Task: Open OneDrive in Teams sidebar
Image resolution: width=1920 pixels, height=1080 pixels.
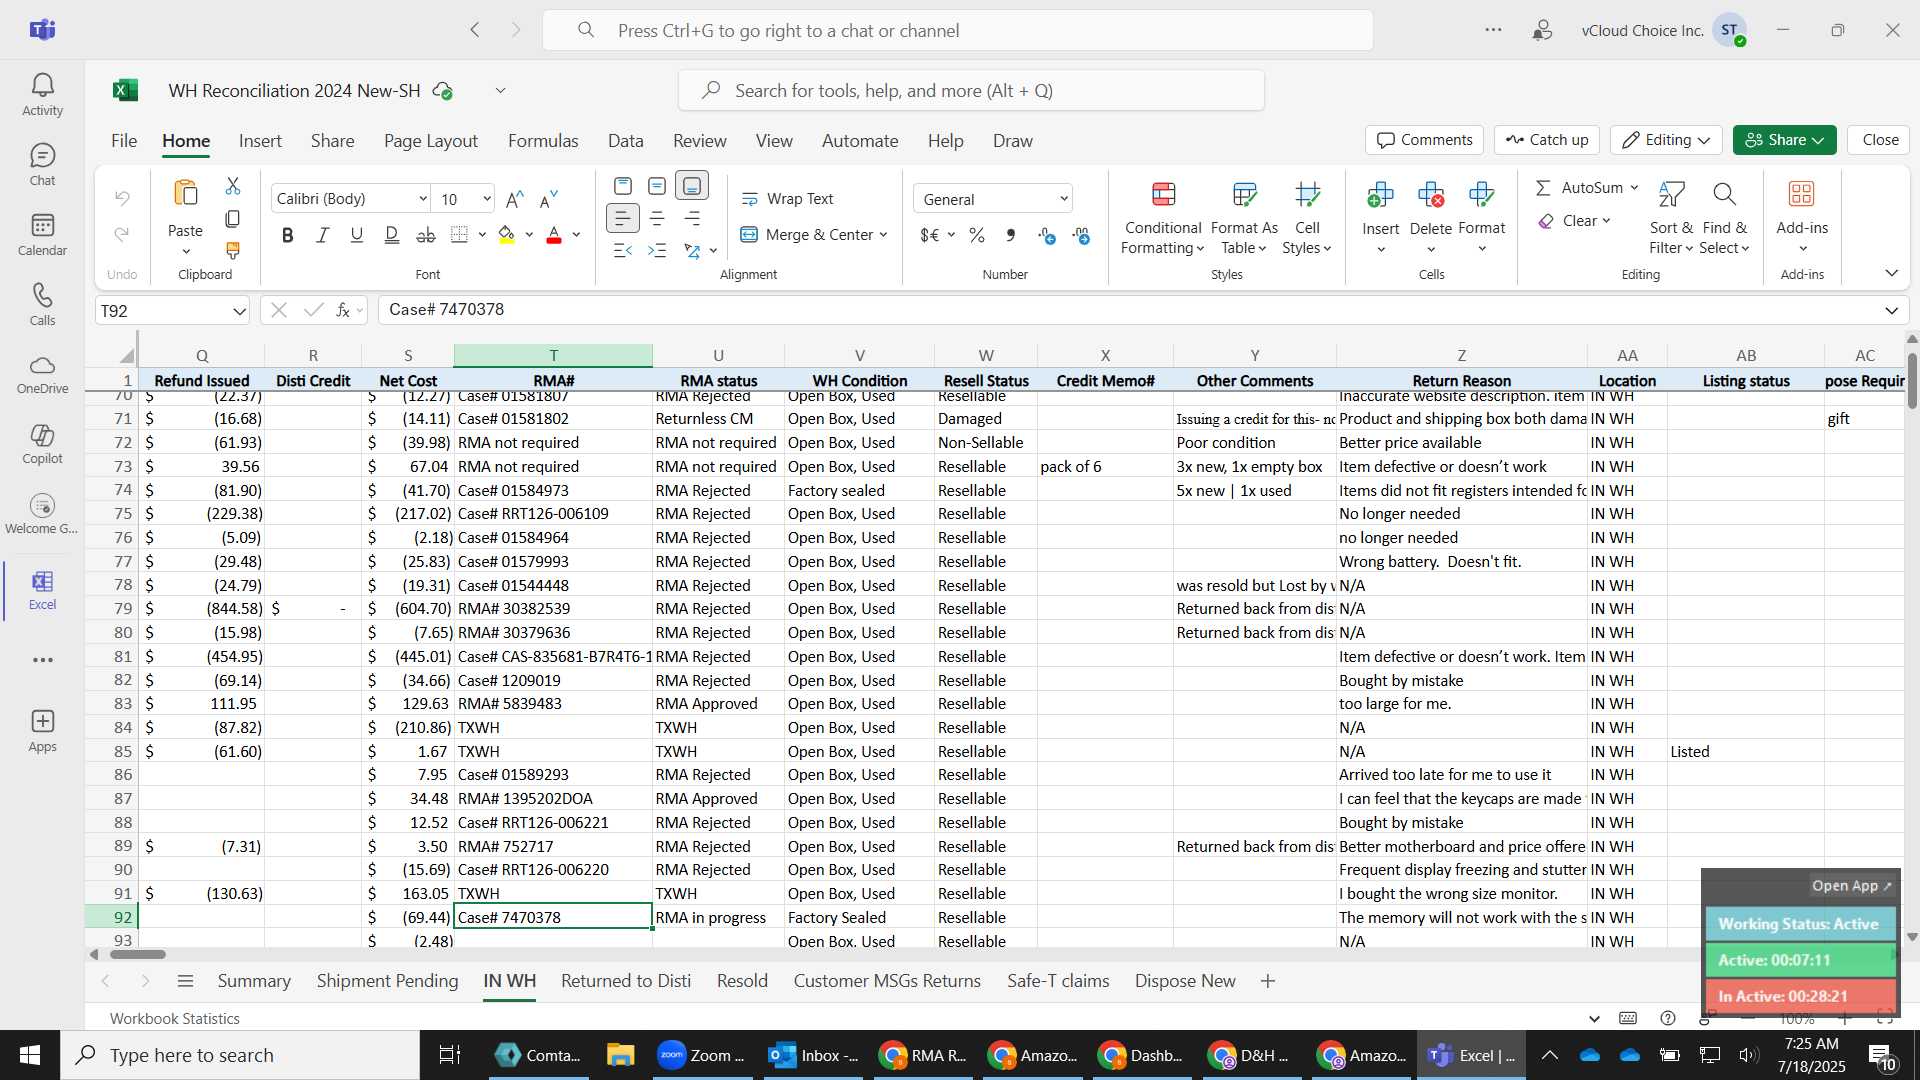Action: pyautogui.click(x=42, y=374)
